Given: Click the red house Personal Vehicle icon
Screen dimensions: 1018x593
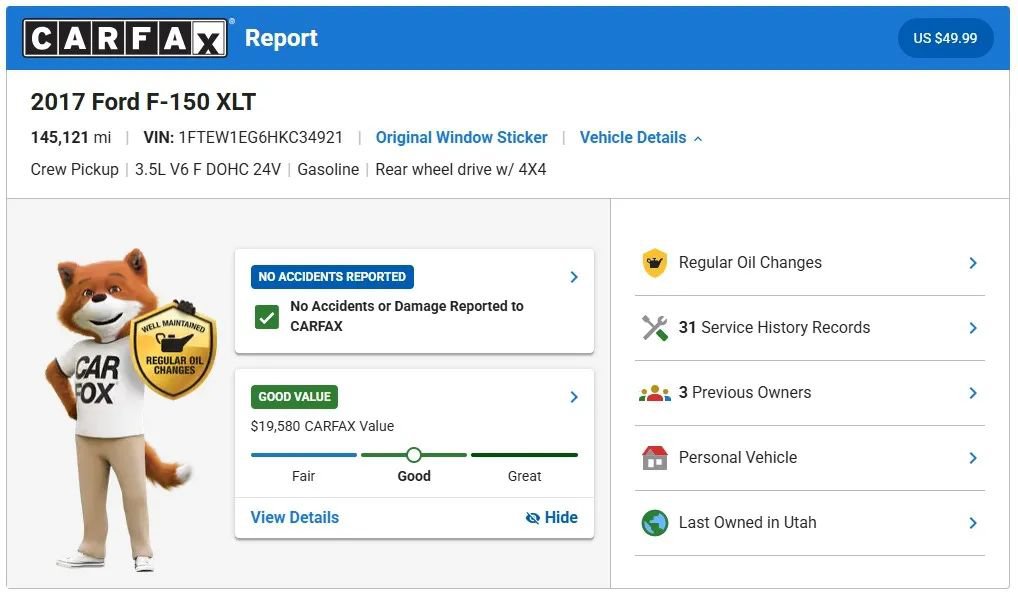Looking at the screenshot, I should [654, 458].
